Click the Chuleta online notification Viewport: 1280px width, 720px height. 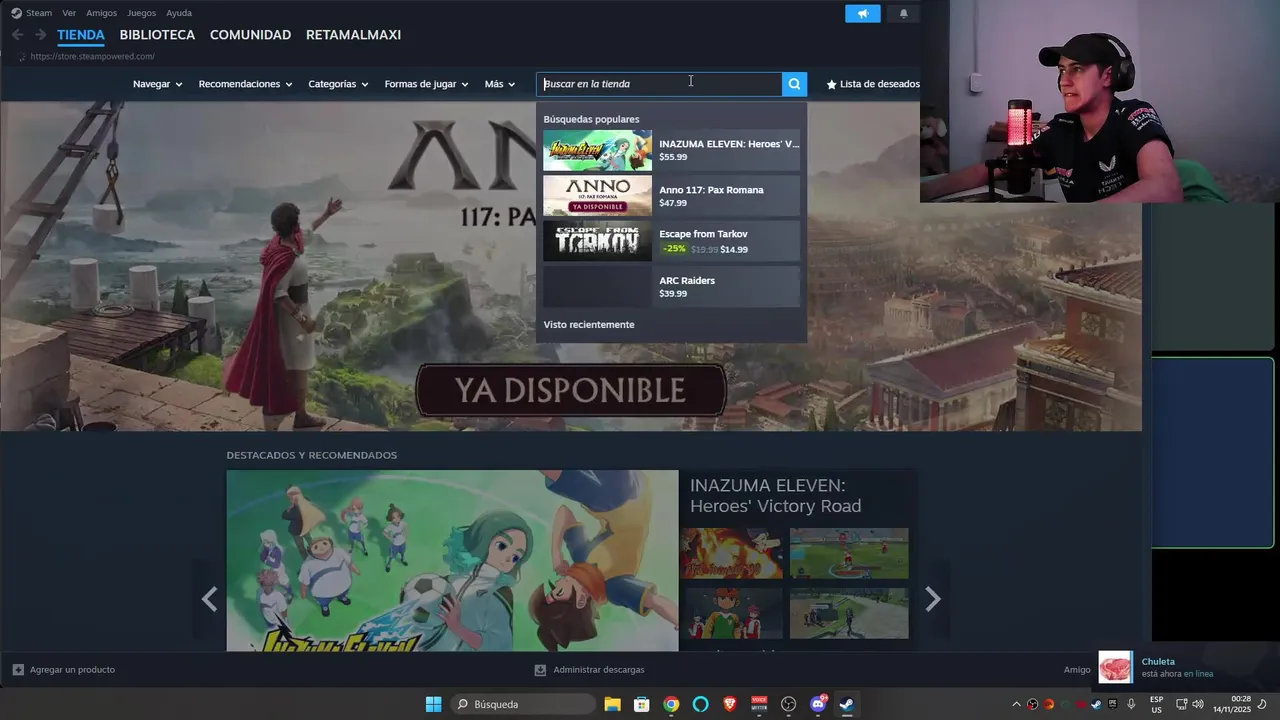pyautogui.click(x=1186, y=667)
